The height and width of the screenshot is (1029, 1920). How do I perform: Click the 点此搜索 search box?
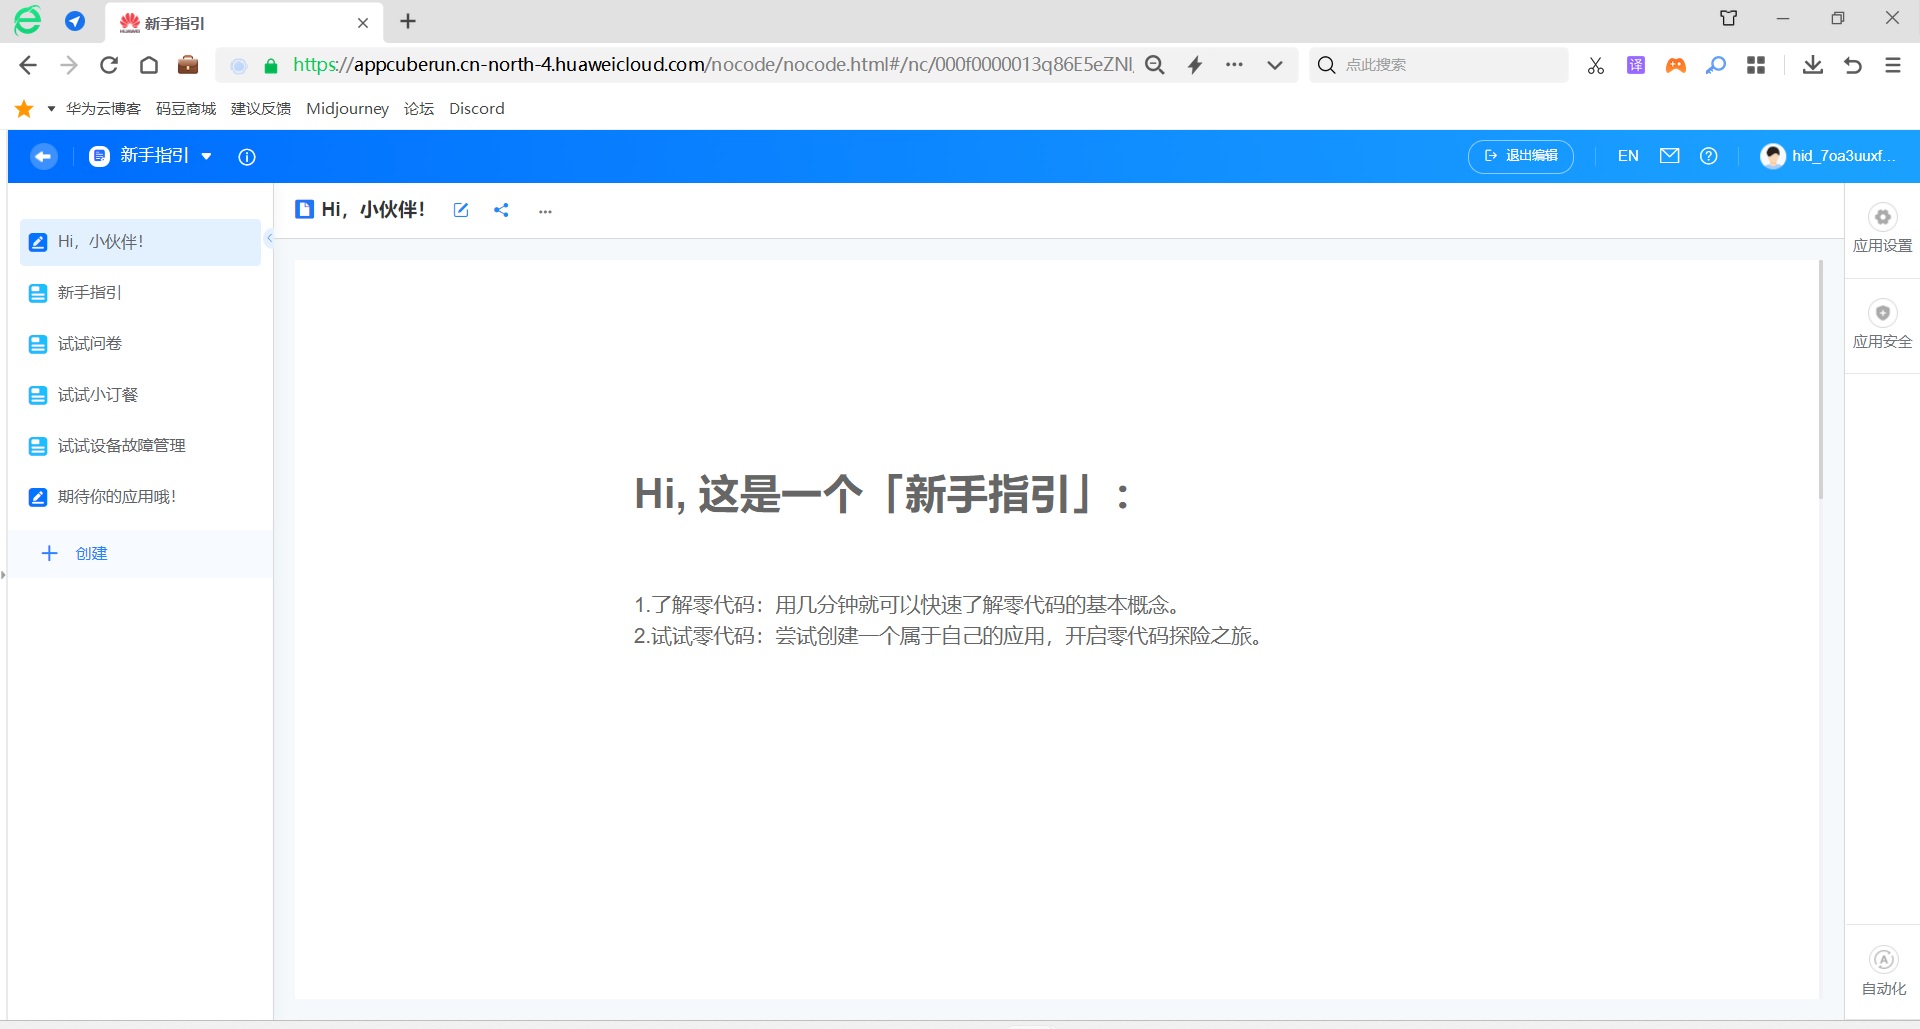(x=1438, y=65)
